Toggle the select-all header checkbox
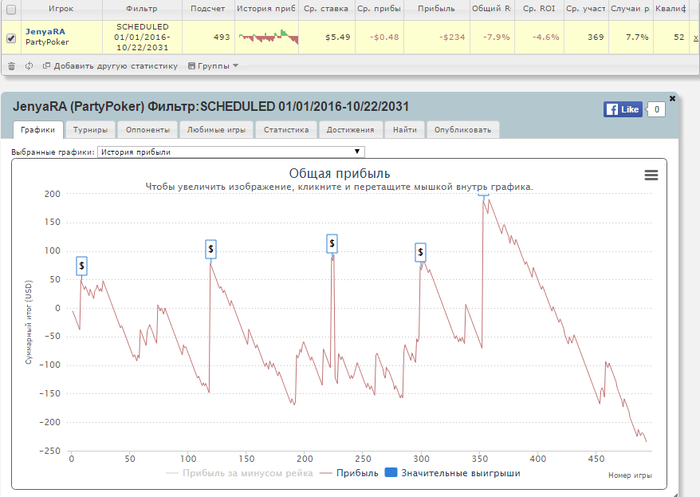The width and height of the screenshot is (700, 497). coord(11,9)
